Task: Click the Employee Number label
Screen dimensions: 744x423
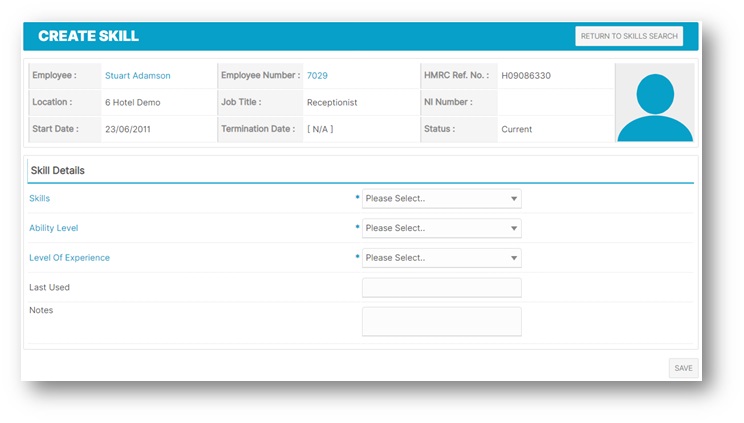Action: click(x=260, y=75)
